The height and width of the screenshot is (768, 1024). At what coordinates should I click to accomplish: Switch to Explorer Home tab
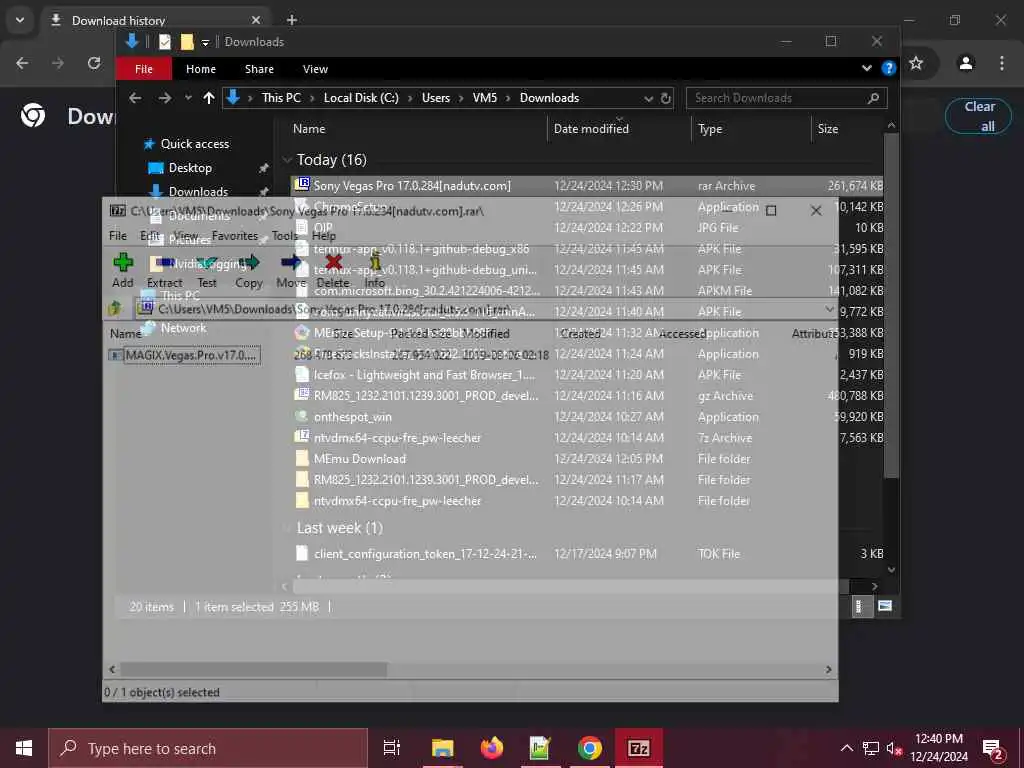201,69
